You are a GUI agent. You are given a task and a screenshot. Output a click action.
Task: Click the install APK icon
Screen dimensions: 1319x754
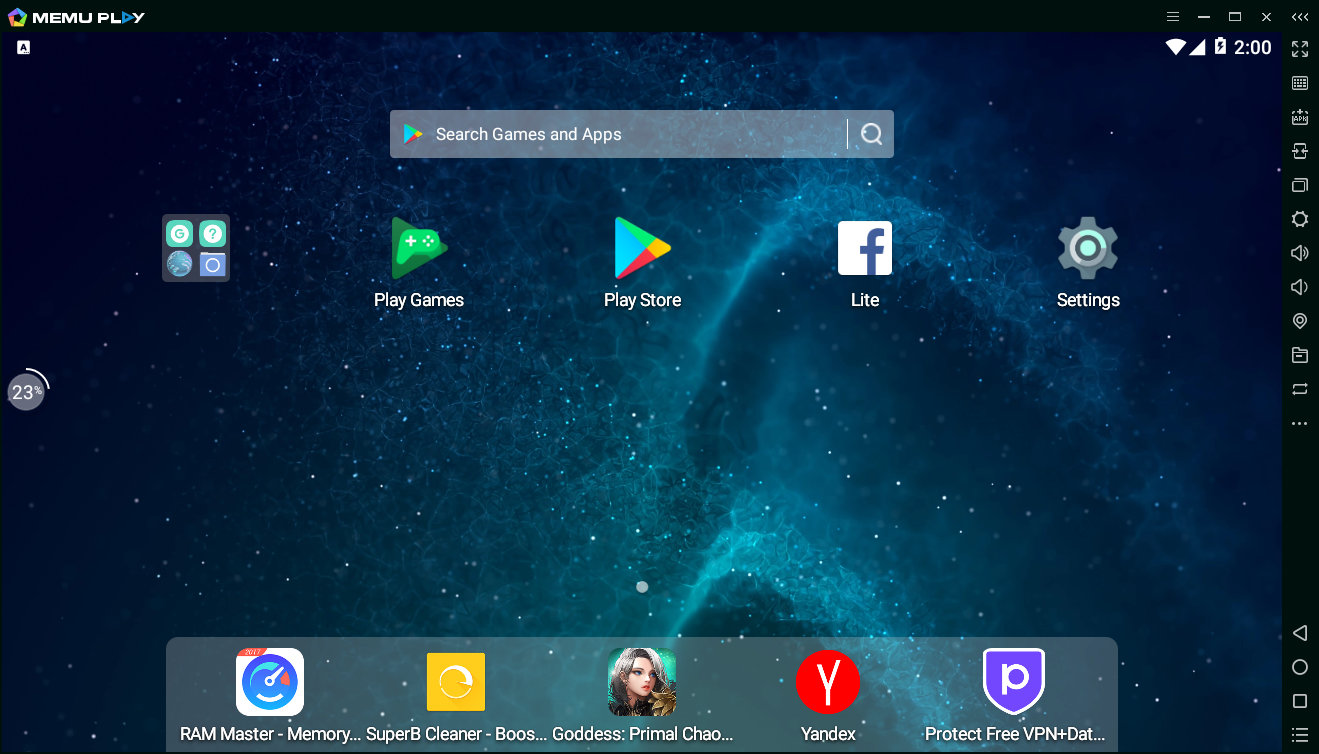(x=1300, y=117)
